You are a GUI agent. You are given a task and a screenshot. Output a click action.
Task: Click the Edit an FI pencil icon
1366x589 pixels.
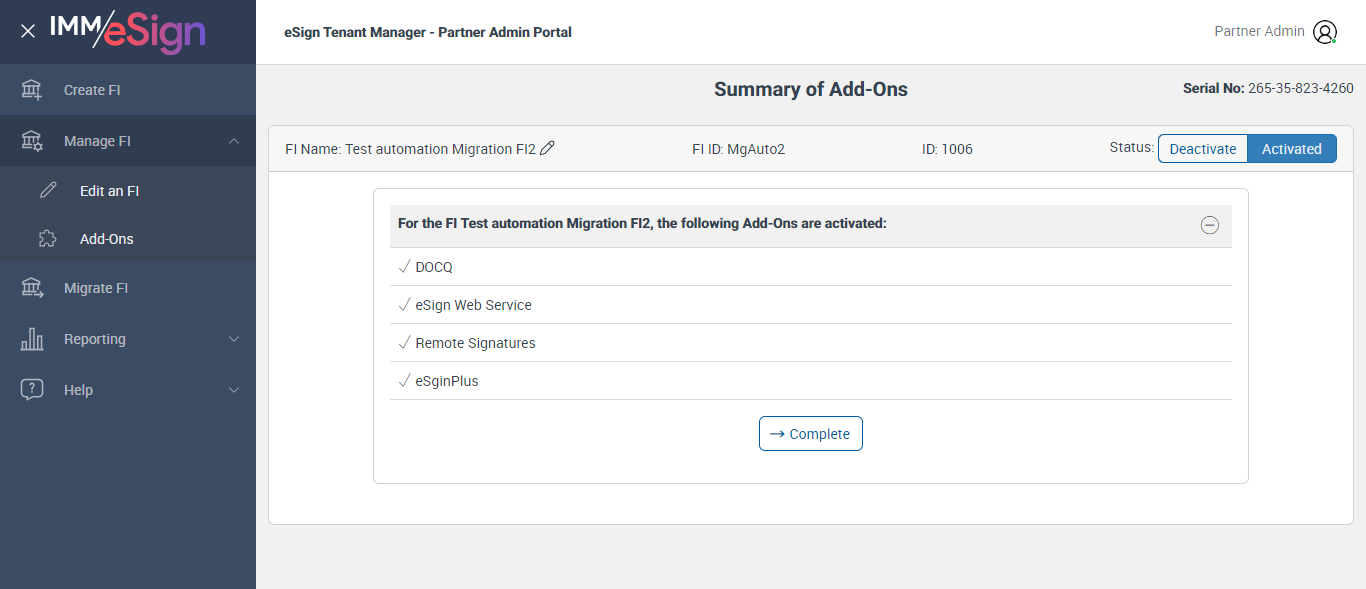[x=48, y=191]
